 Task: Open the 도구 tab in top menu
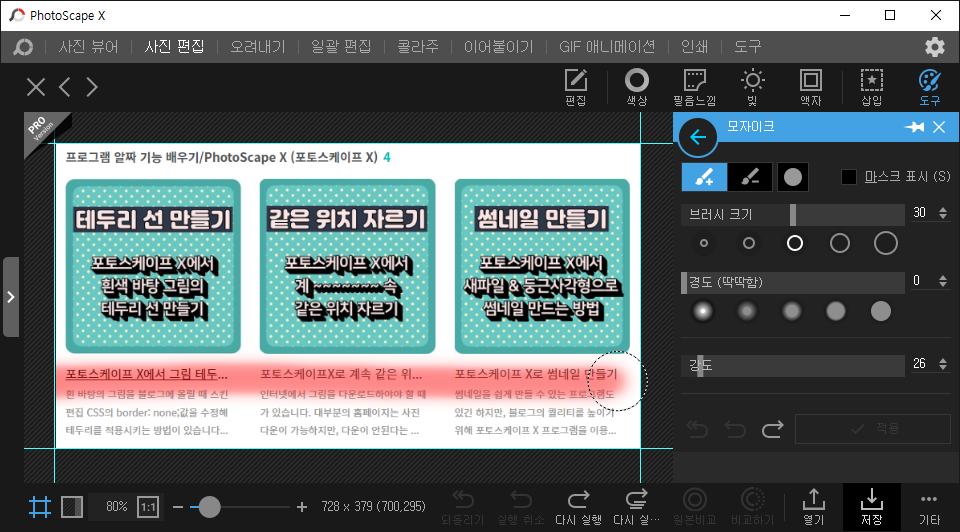(x=748, y=47)
